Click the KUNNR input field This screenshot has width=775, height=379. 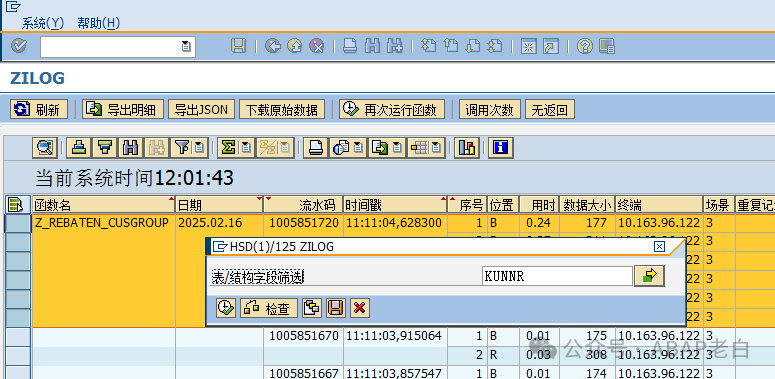557,276
